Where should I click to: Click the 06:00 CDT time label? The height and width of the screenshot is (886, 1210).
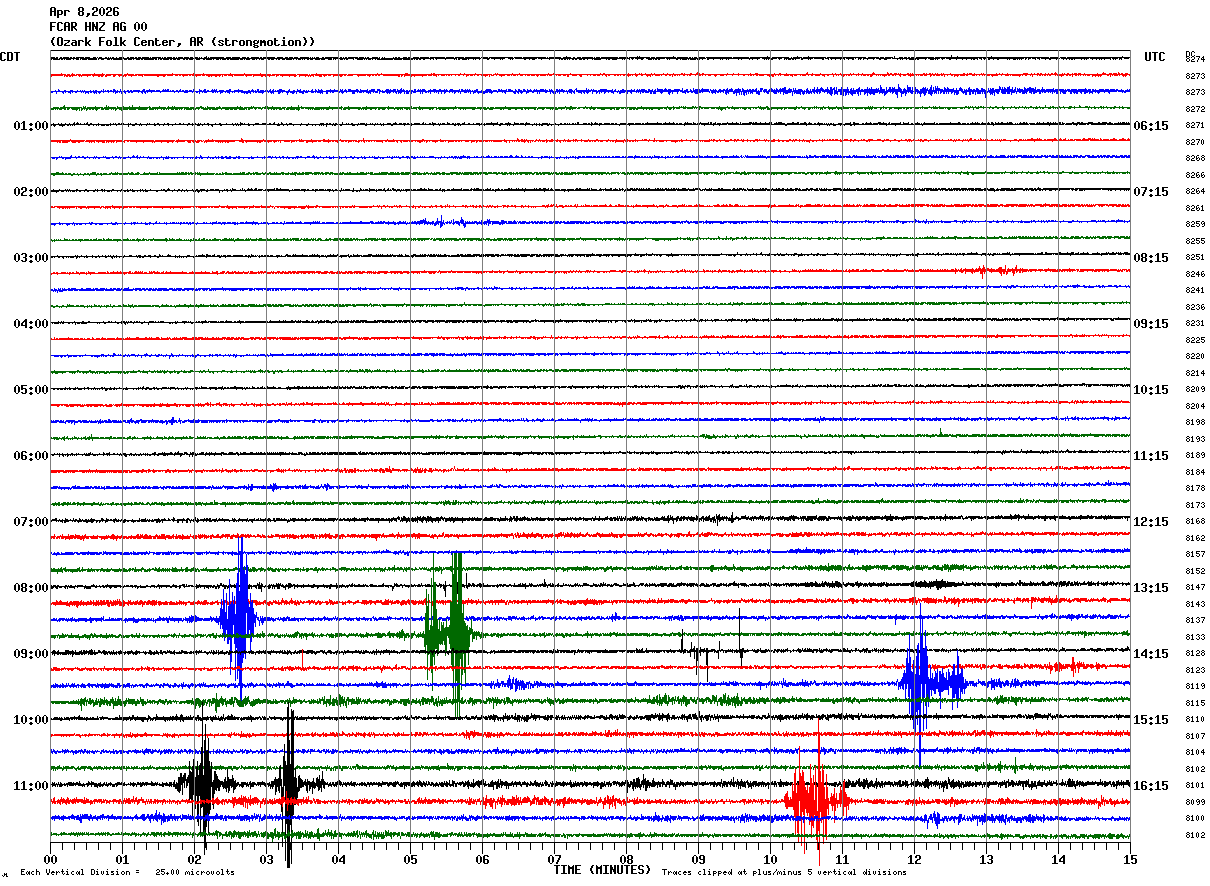[x=31, y=456]
